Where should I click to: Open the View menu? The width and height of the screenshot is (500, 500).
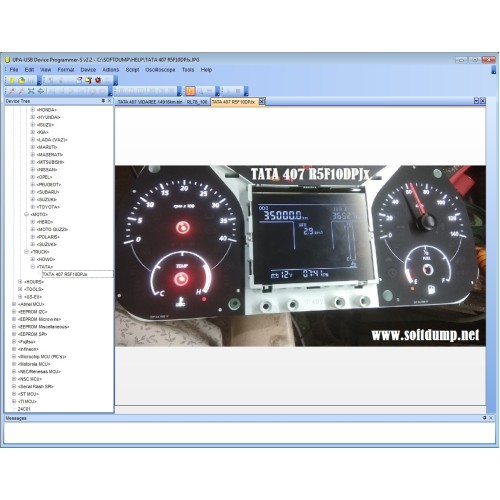point(45,70)
